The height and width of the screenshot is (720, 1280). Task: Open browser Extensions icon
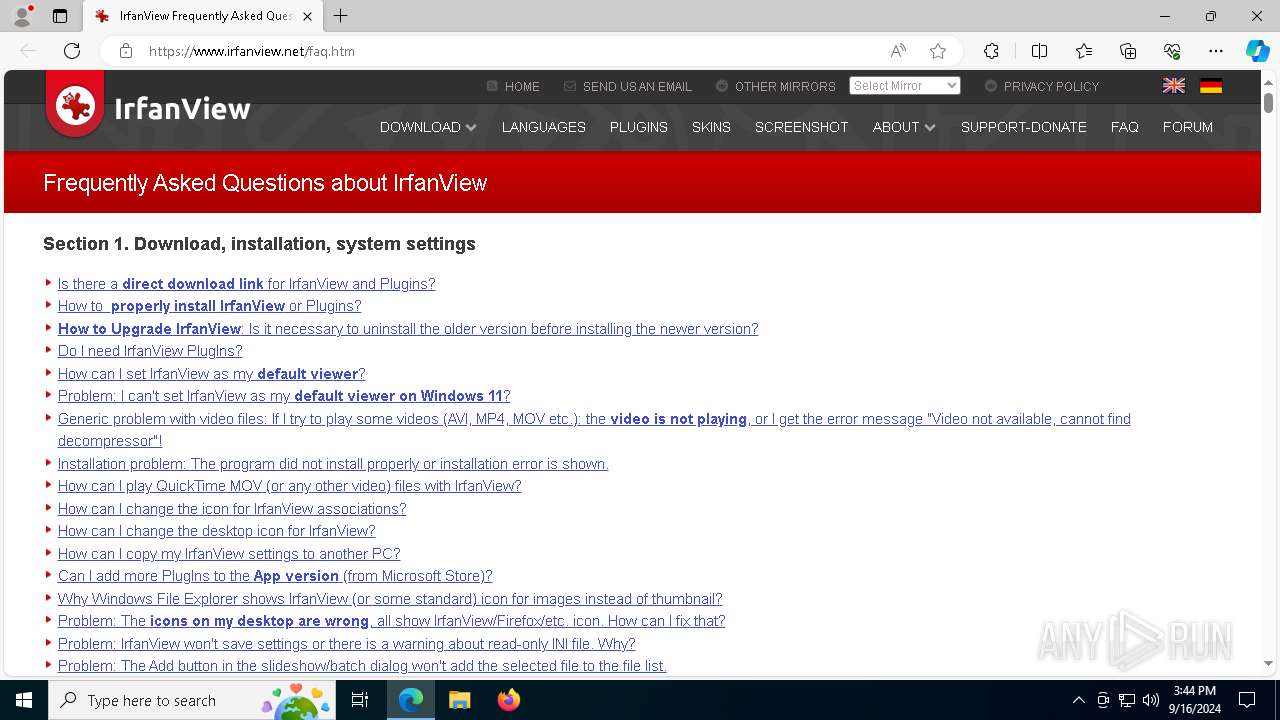point(991,51)
